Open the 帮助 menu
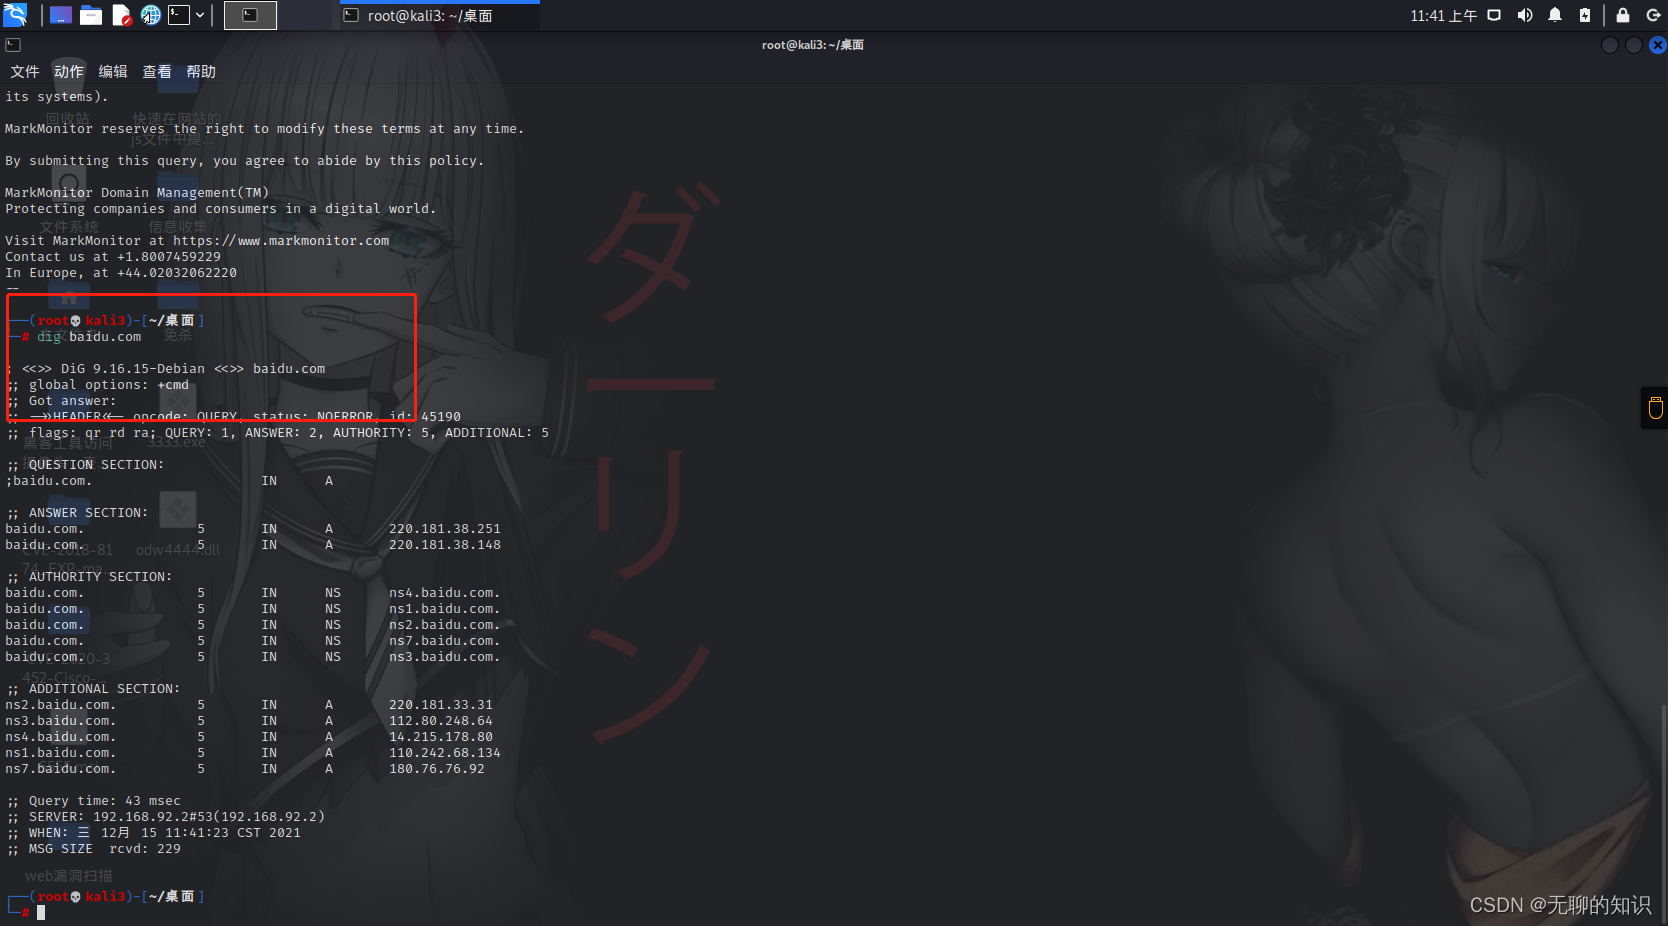1668x926 pixels. 201,72
